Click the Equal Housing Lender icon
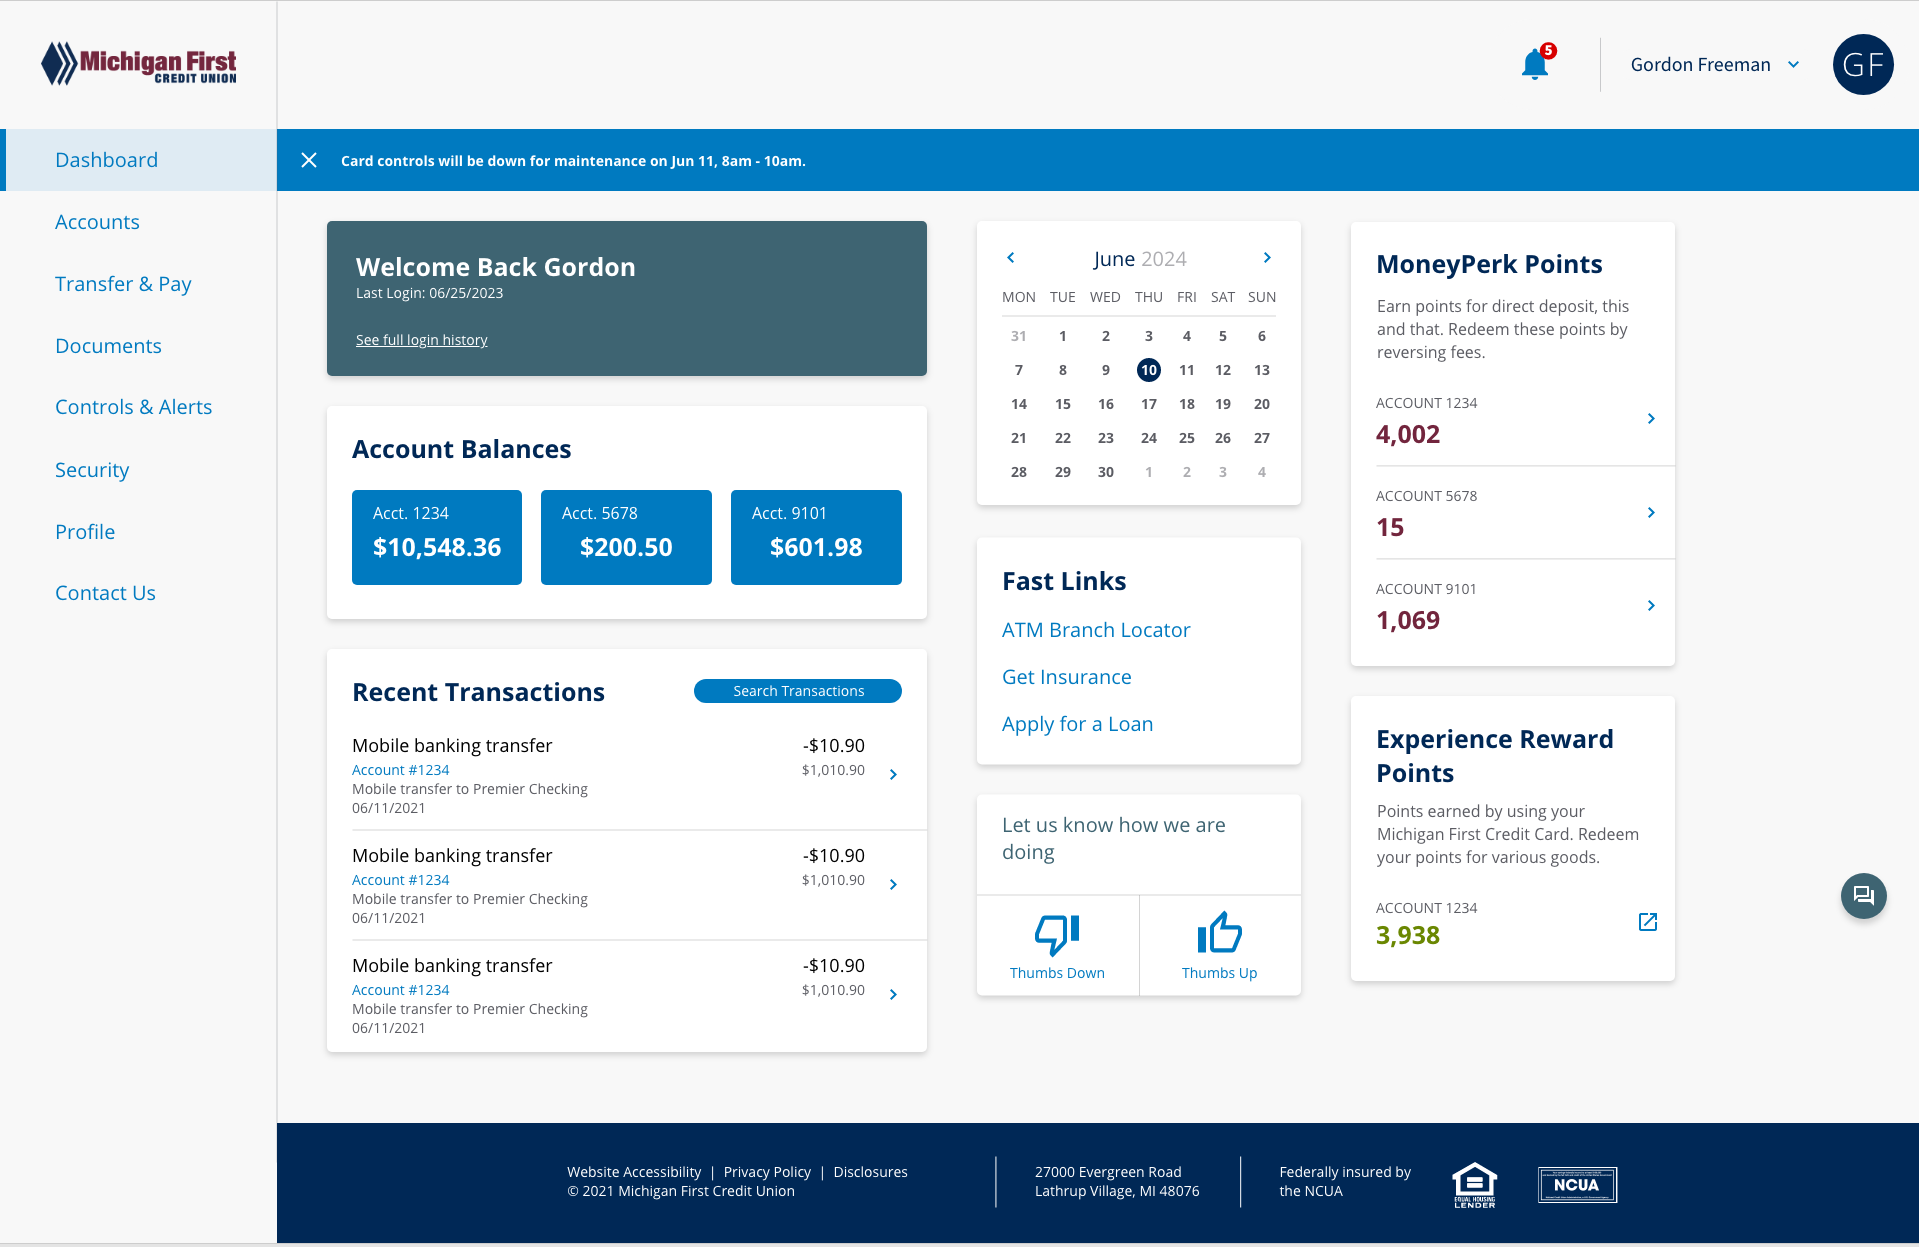The height and width of the screenshot is (1247, 1919). pyautogui.click(x=1474, y=1185)
